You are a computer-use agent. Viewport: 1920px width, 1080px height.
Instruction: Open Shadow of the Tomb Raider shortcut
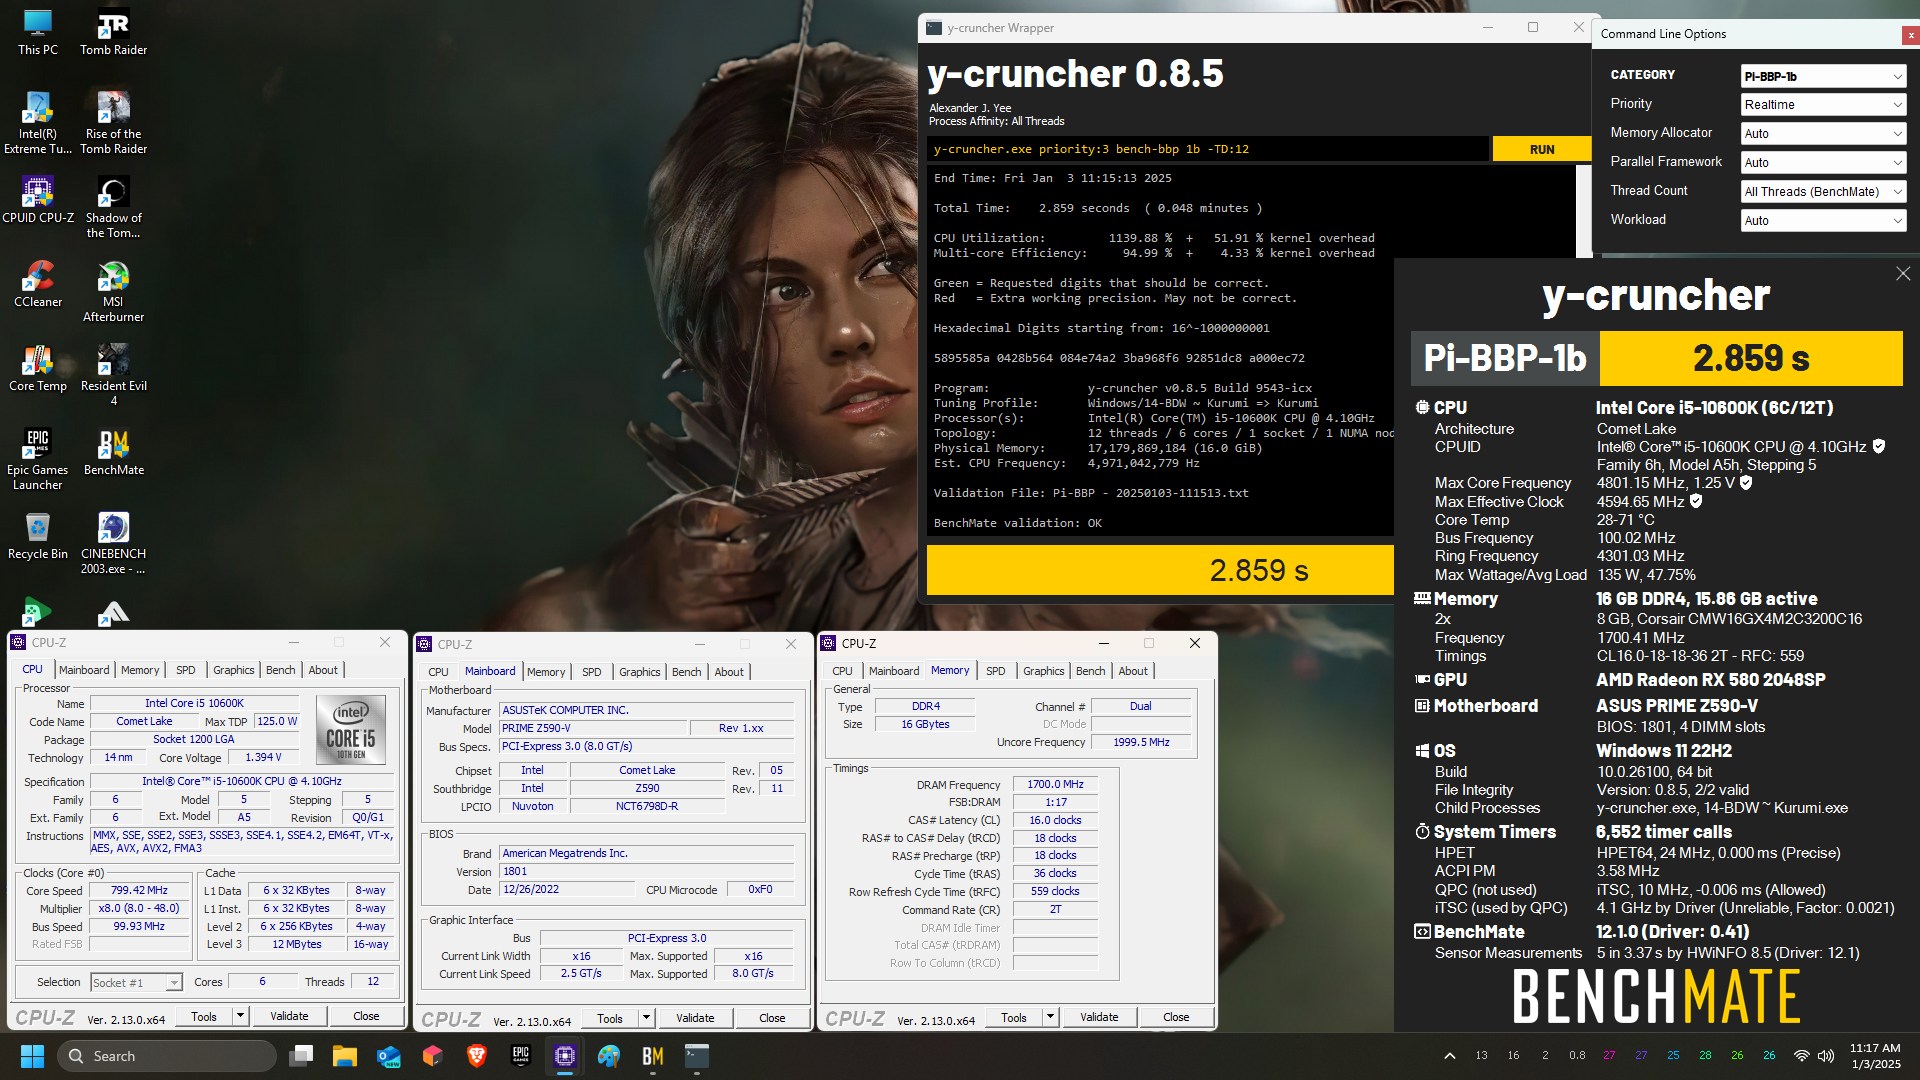click(x=113, y=207)
